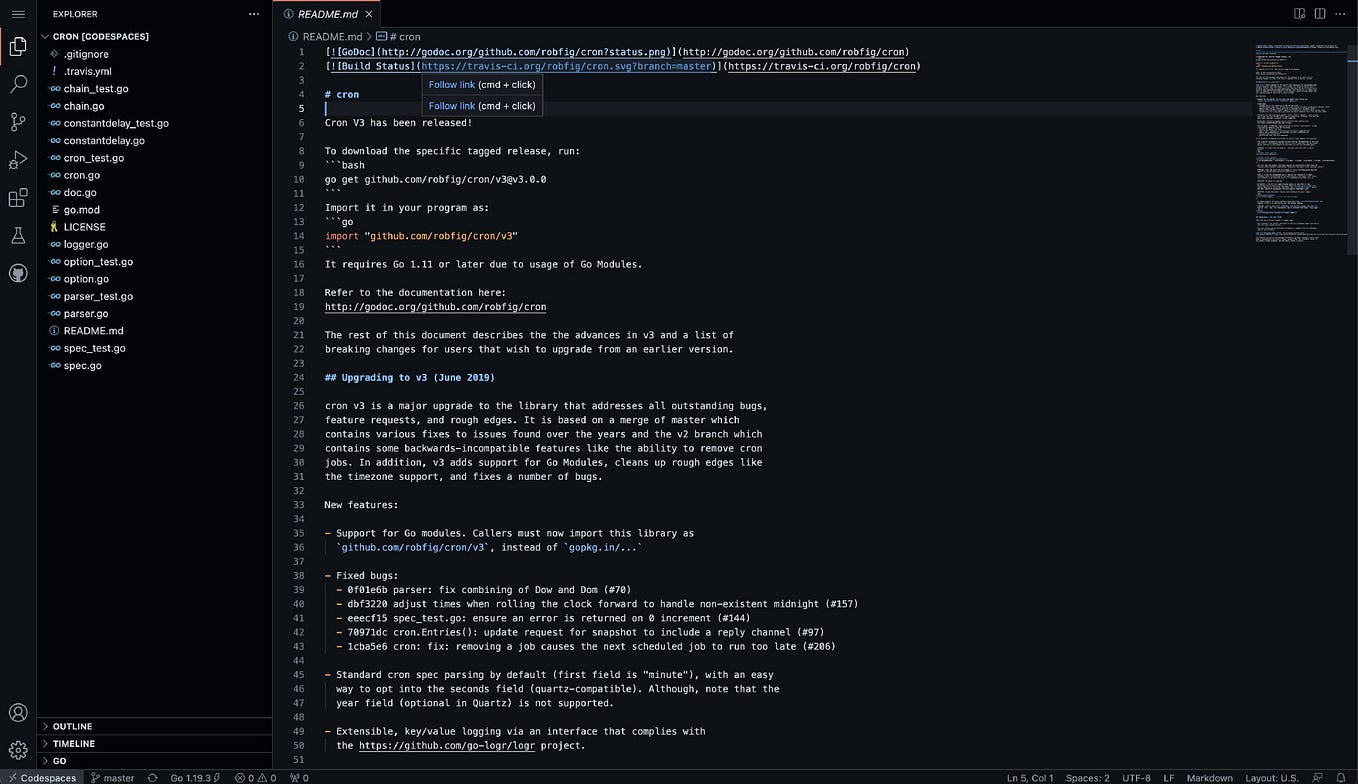Collapse the OUTLINE section

click(x=70, y=726)
